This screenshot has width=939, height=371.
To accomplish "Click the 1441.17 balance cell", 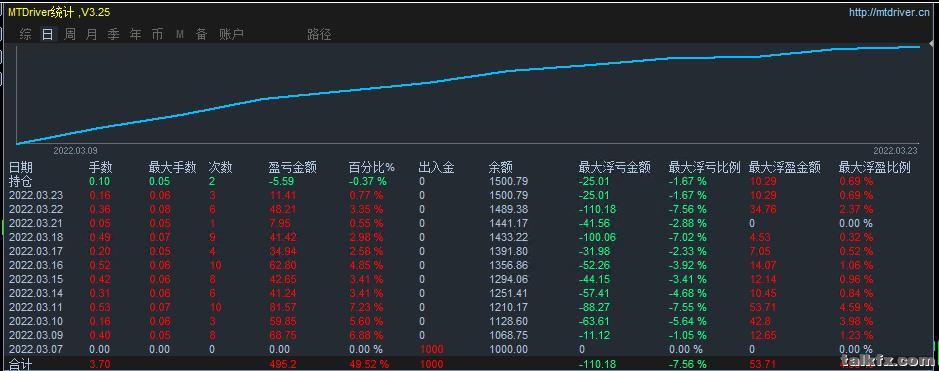I will [508, 223].
